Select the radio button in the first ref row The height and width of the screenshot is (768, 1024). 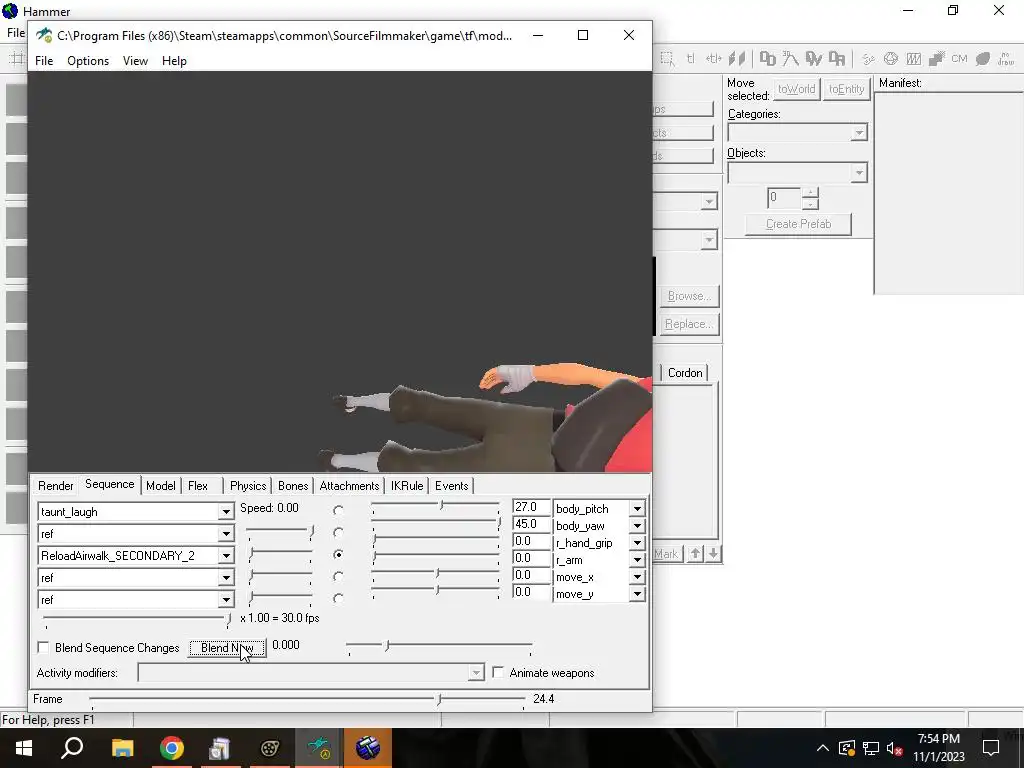click(x=338, y=532)
